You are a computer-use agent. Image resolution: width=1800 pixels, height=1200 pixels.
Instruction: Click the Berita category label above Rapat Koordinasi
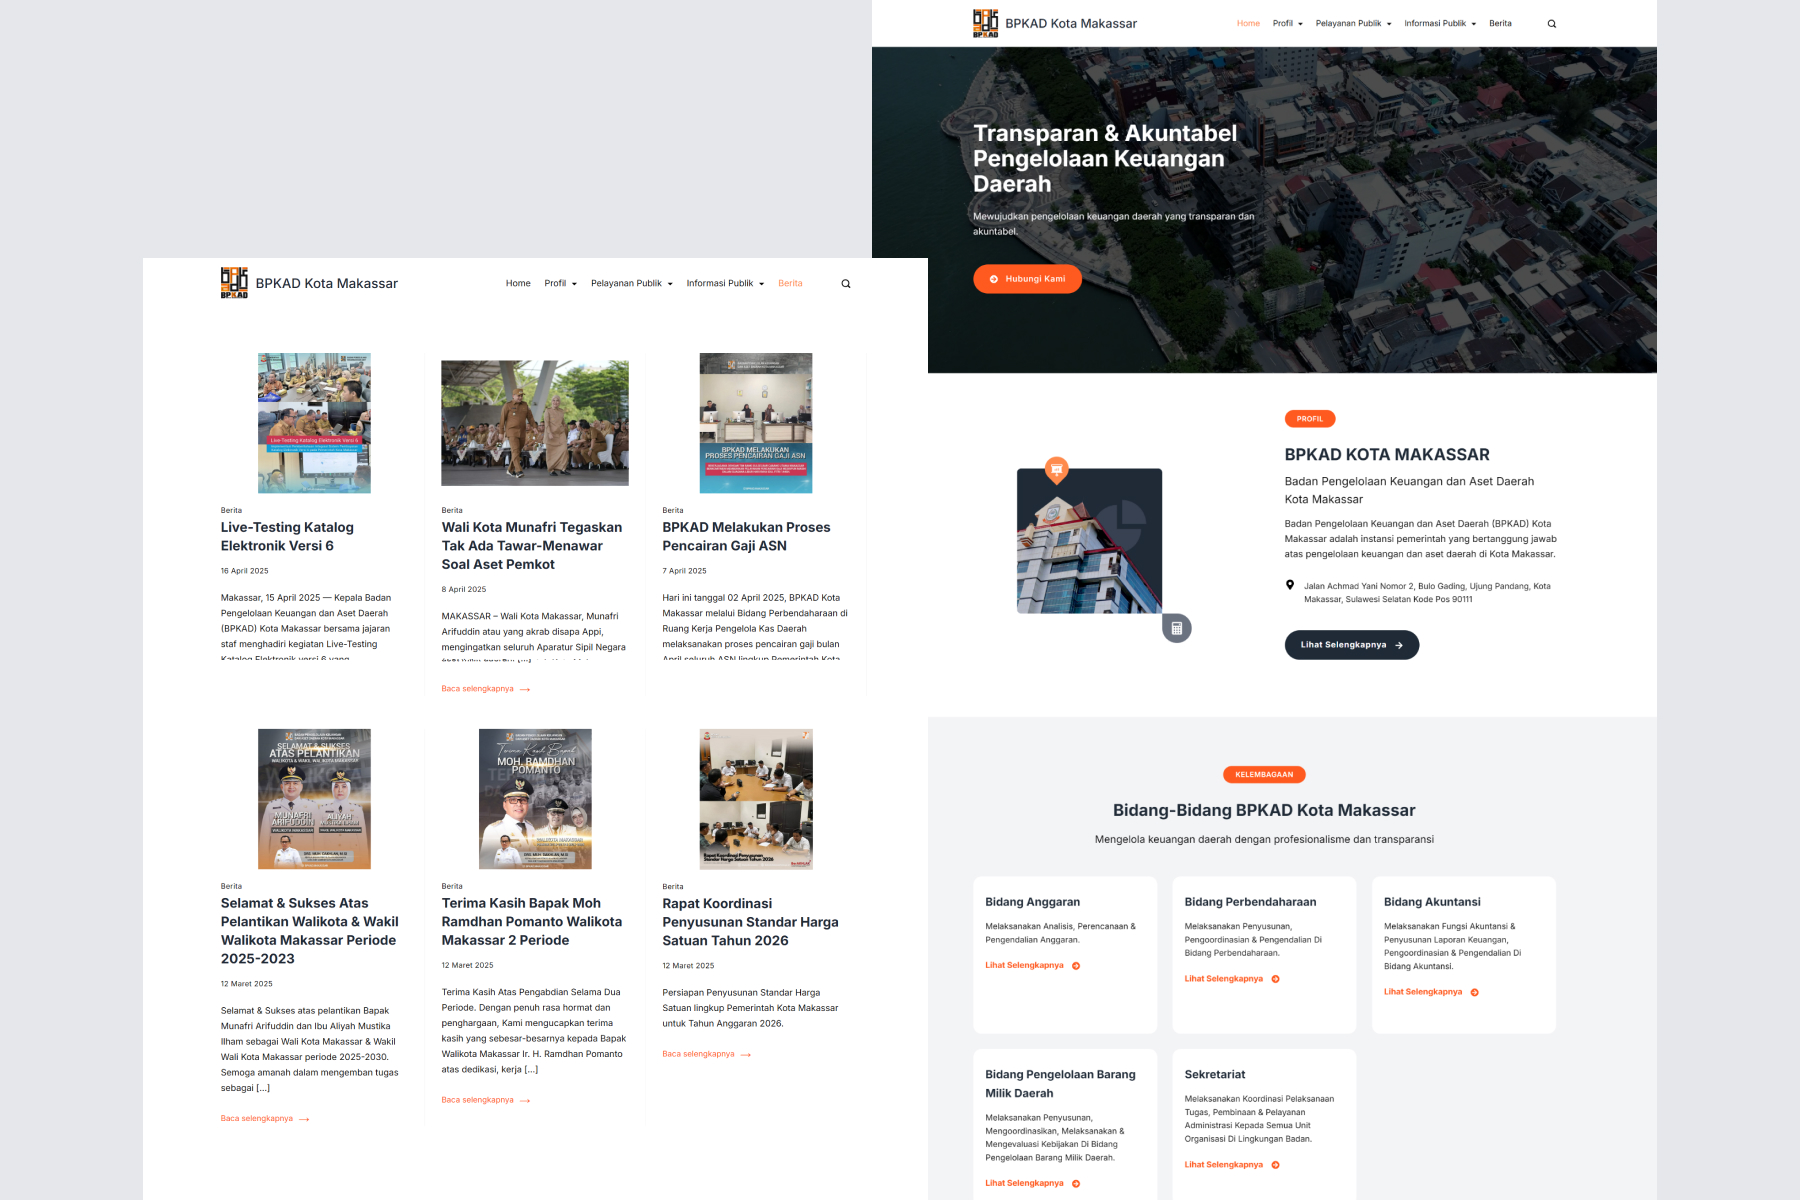pyautogui.click(x=673, y=887)
